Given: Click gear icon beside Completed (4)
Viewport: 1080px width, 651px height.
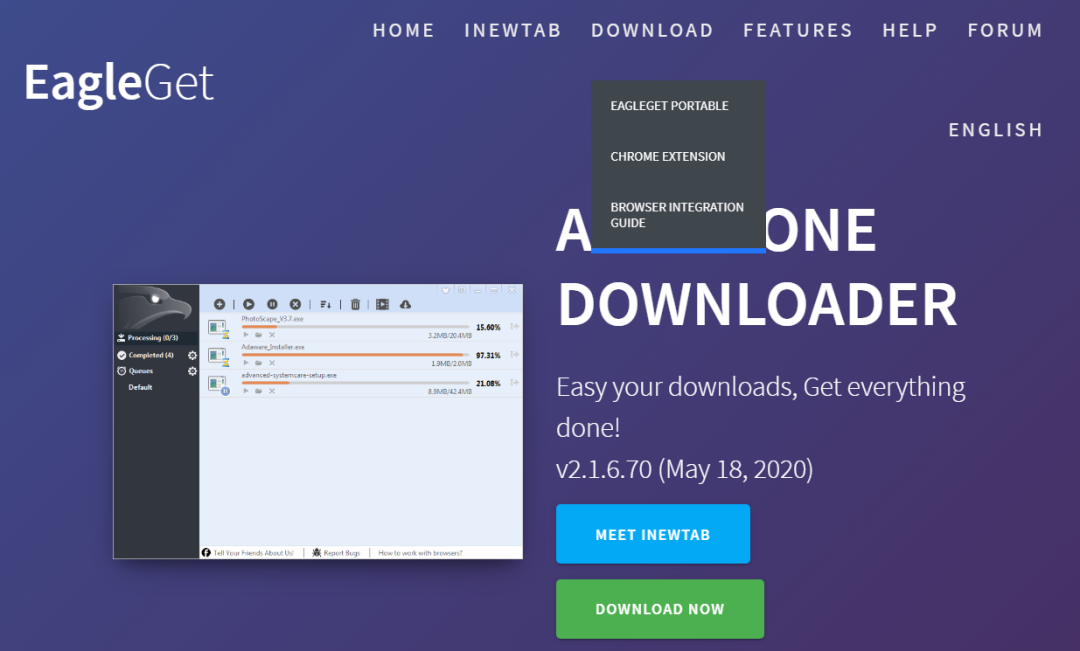Looking at the screenshot, I should [192, 355].
